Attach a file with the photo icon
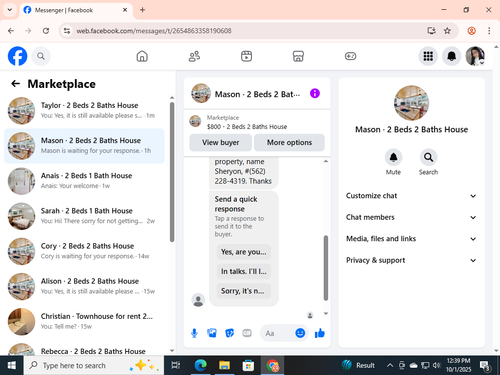 click(212, 333)
